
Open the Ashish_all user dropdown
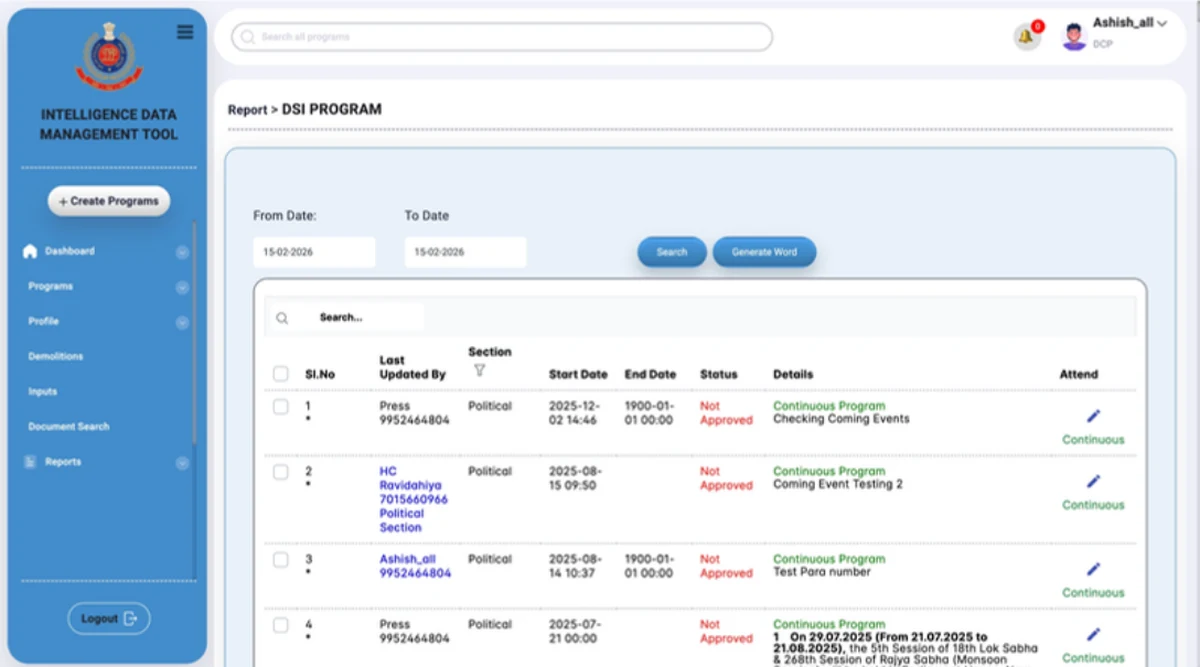coord(1130,23)
